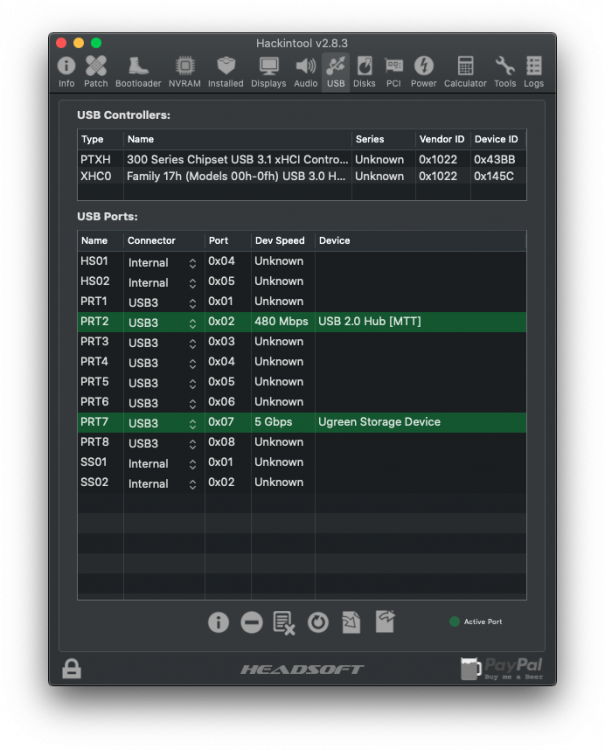Select the USB toolbar icon
Screen dimensions: 605x750
pos(336,72)
